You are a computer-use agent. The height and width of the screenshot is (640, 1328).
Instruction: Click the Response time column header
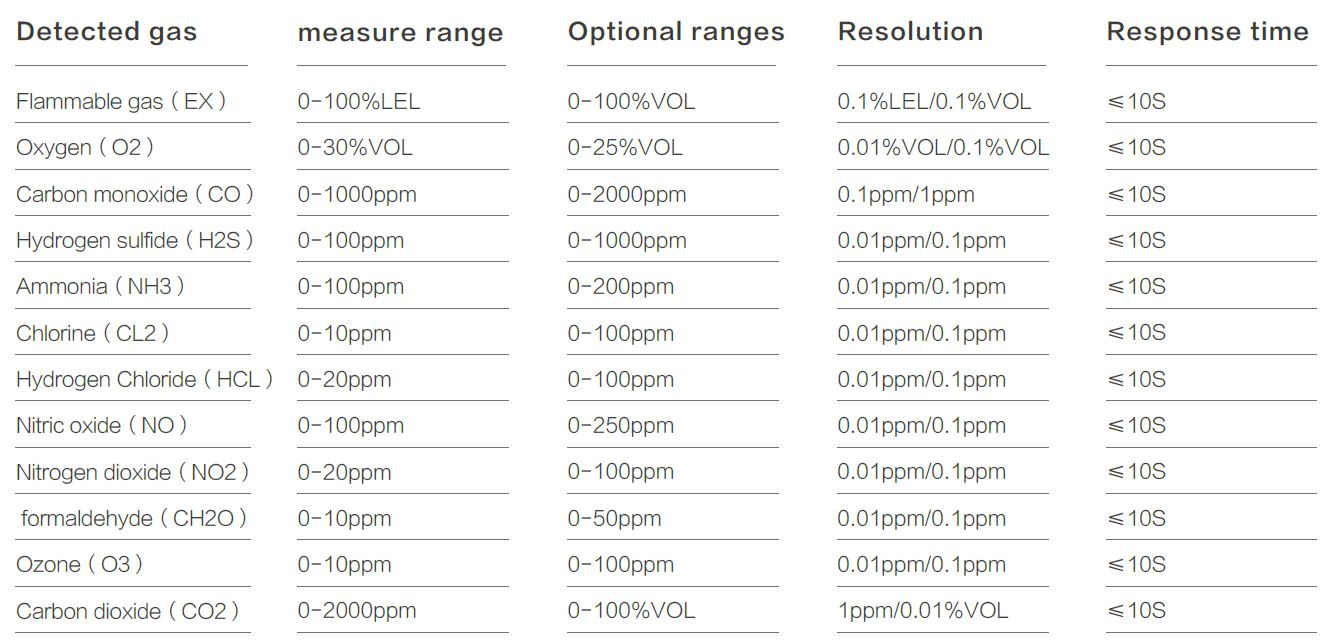click(x=1207, y=32)
